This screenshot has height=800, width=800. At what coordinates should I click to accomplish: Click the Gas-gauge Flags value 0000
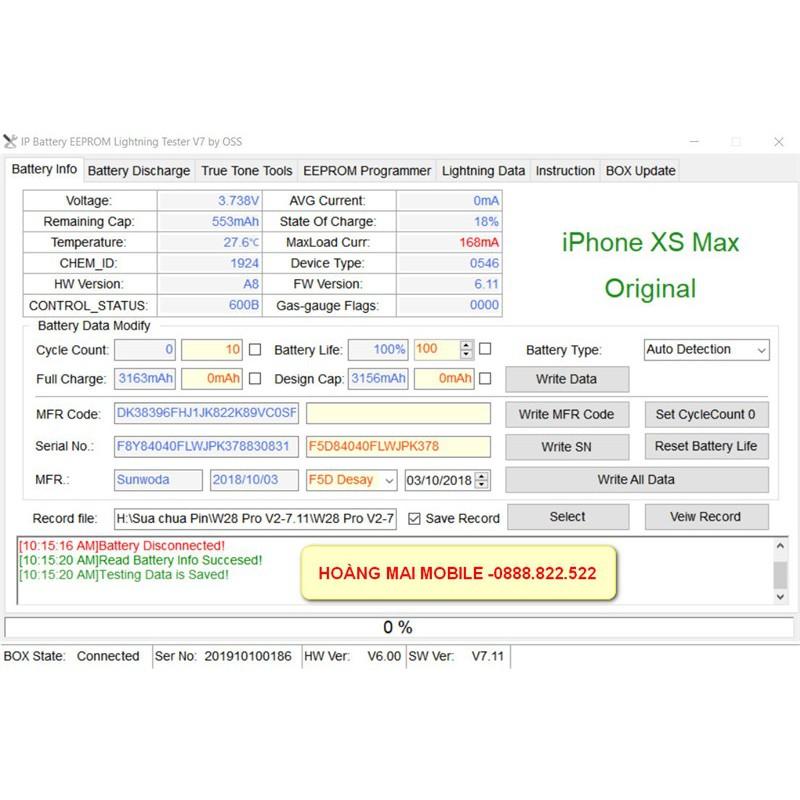[449, 305]
